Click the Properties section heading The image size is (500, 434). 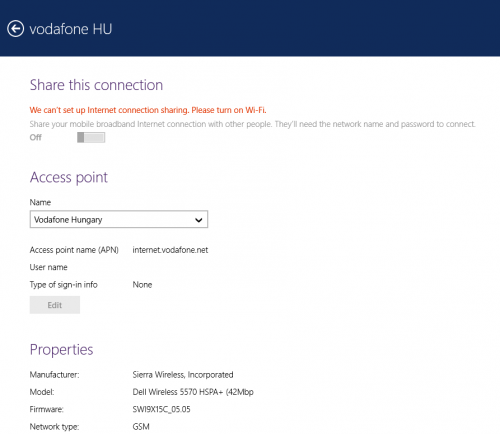tap(61, 350)
